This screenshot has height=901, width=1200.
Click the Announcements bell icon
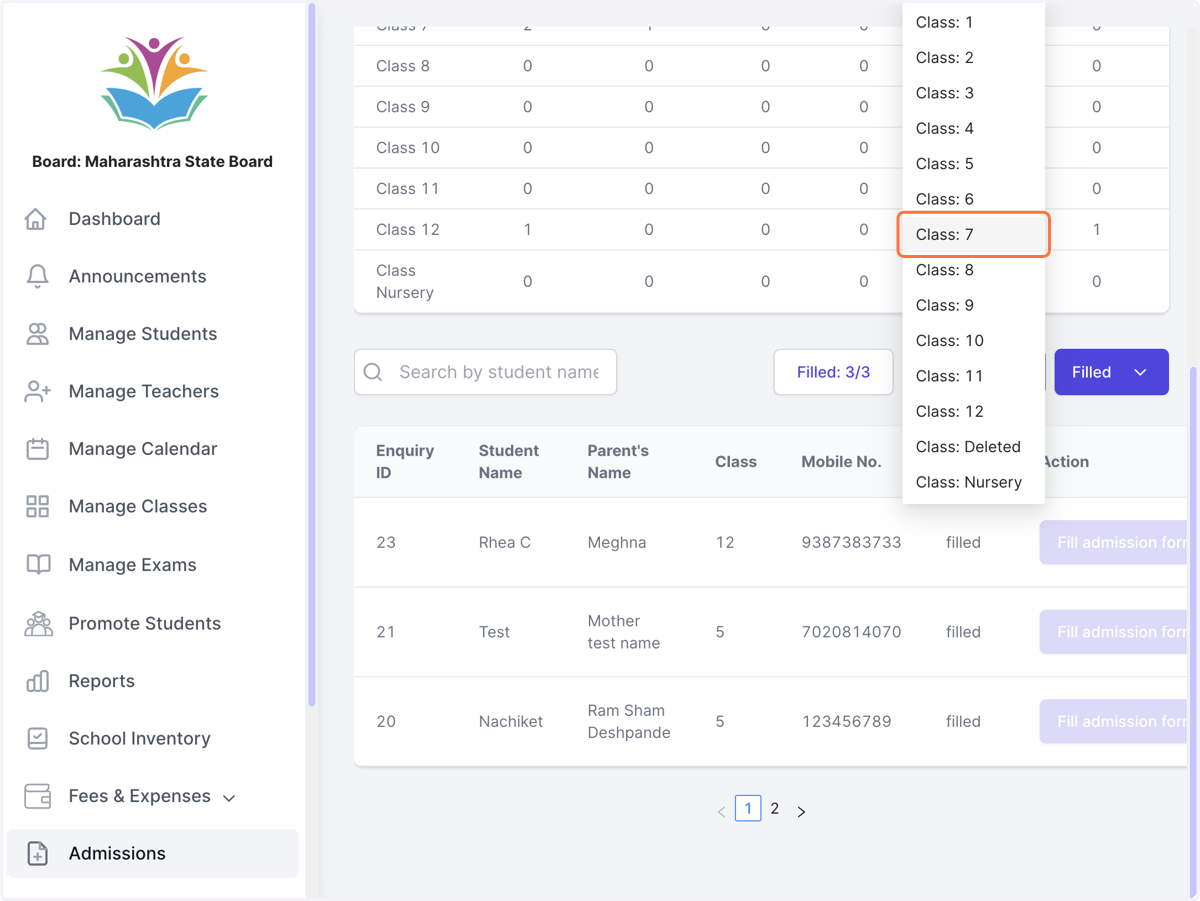pyautogui.click(x=37, y=277)
